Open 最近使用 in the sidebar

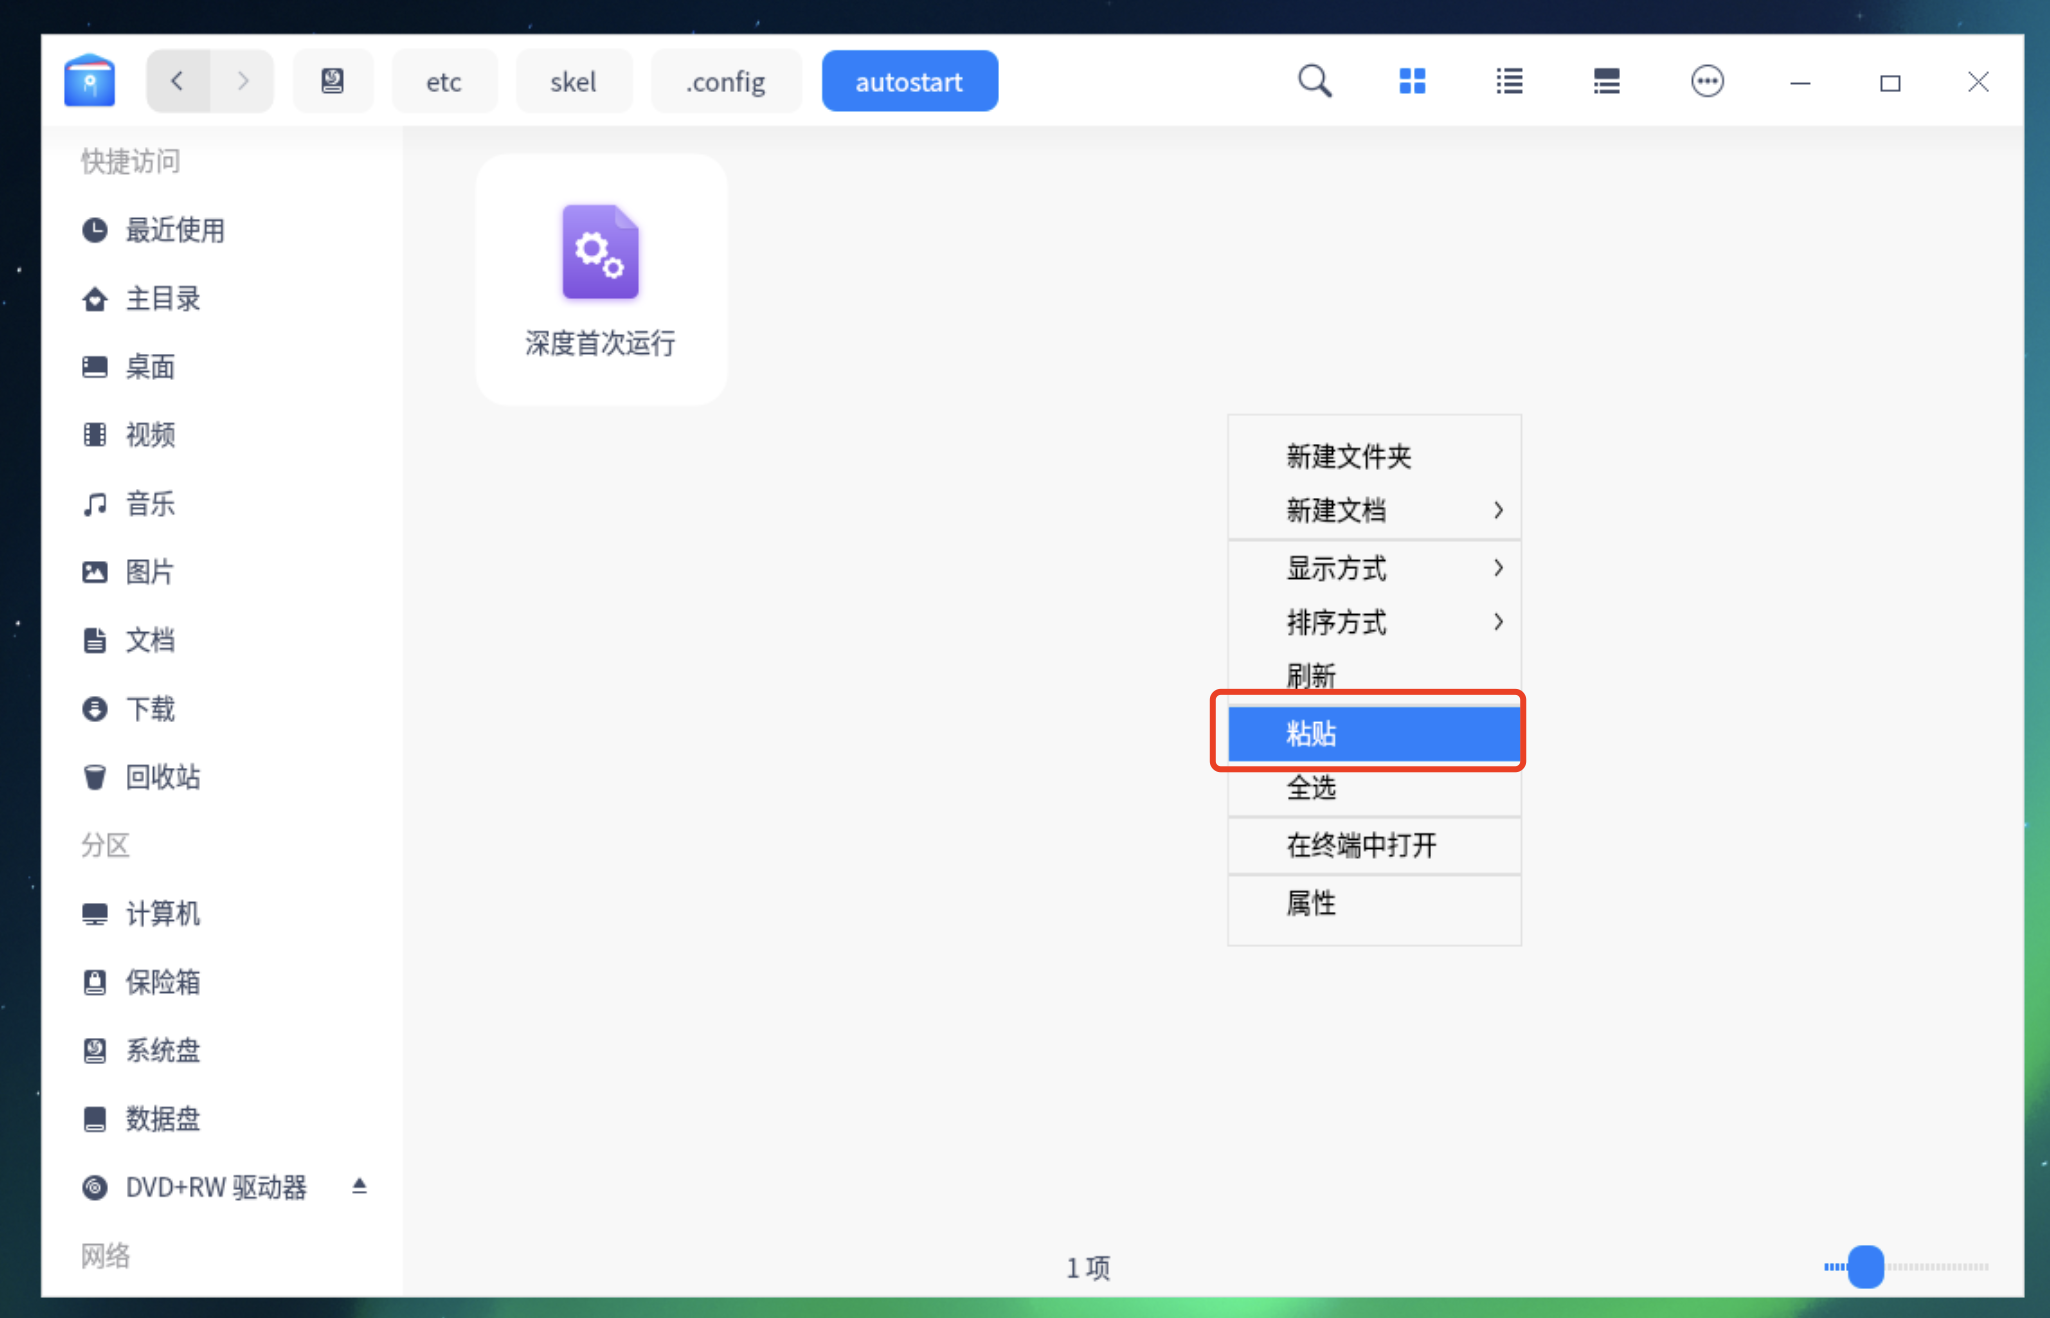click(222, 230)
